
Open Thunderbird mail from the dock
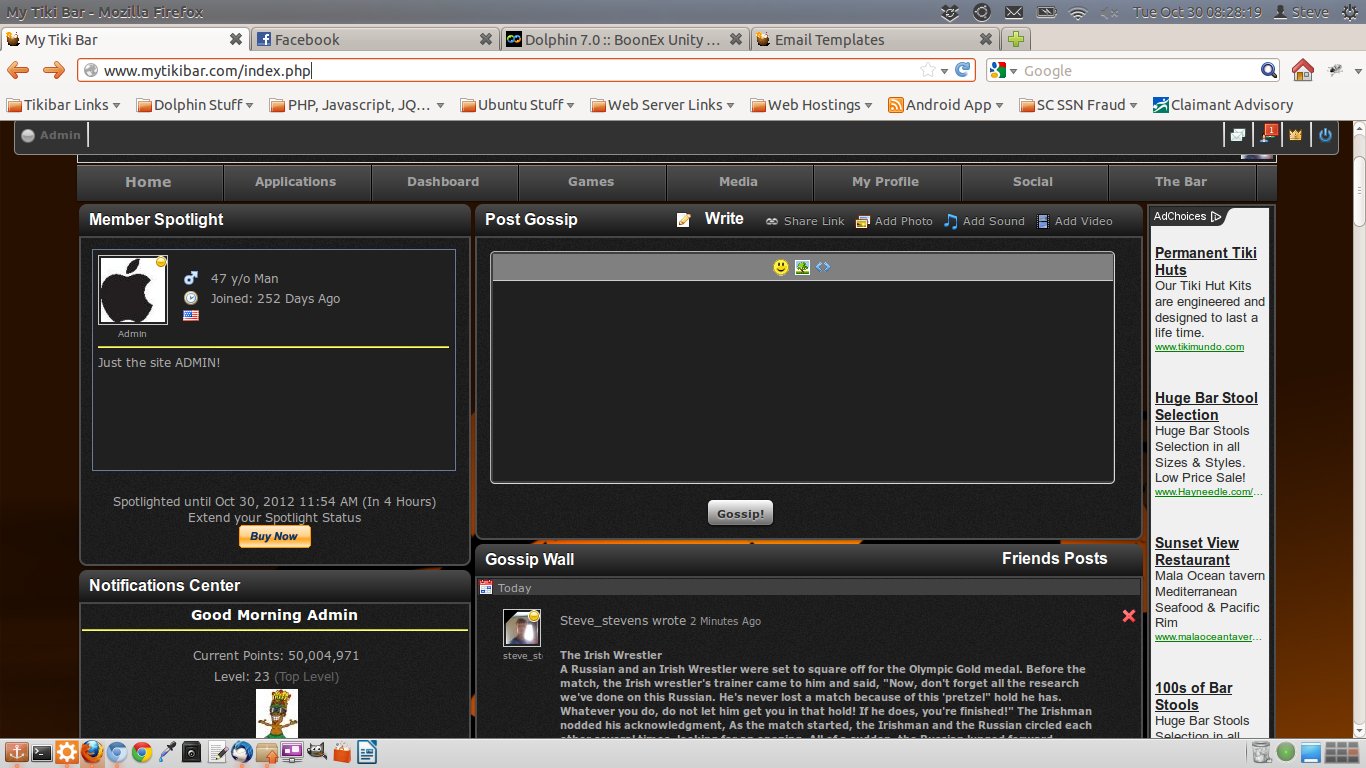click(x=242, y=753)
